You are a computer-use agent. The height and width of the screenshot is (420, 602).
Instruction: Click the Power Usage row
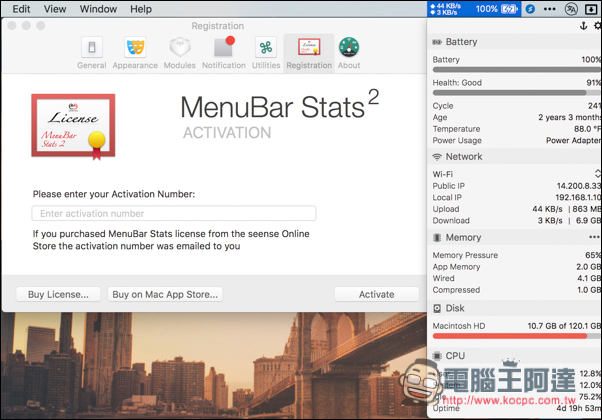(x=517, y=141)
